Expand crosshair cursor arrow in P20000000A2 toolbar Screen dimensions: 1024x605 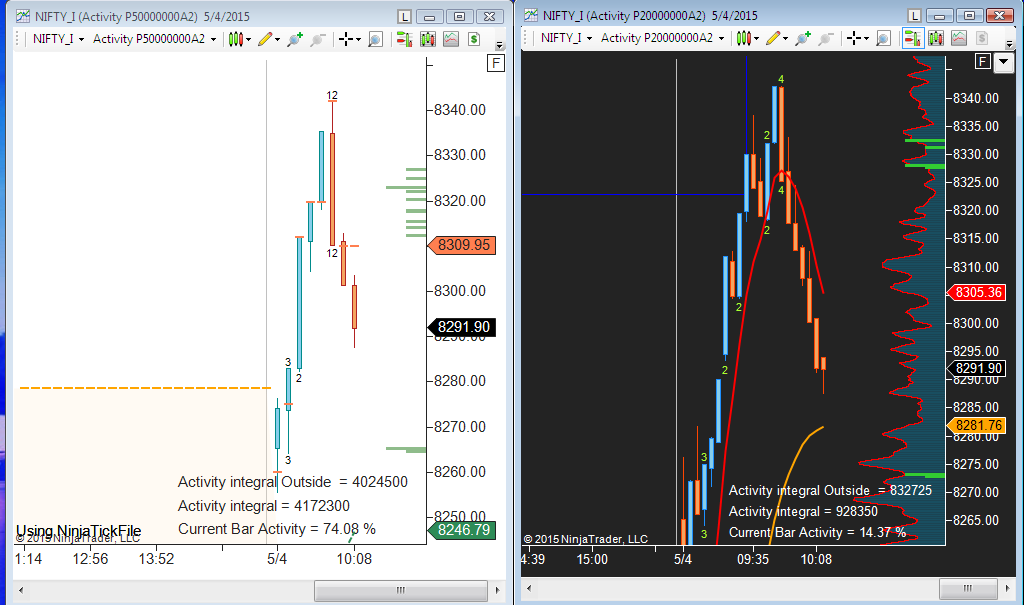867,39
